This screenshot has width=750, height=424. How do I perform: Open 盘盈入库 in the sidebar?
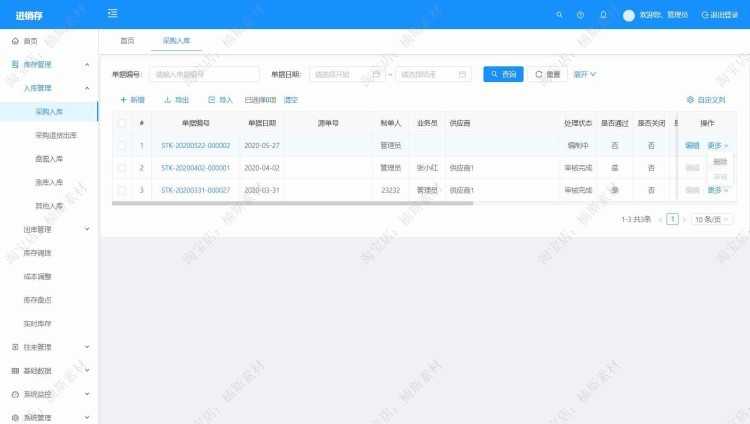click(49, 159)
